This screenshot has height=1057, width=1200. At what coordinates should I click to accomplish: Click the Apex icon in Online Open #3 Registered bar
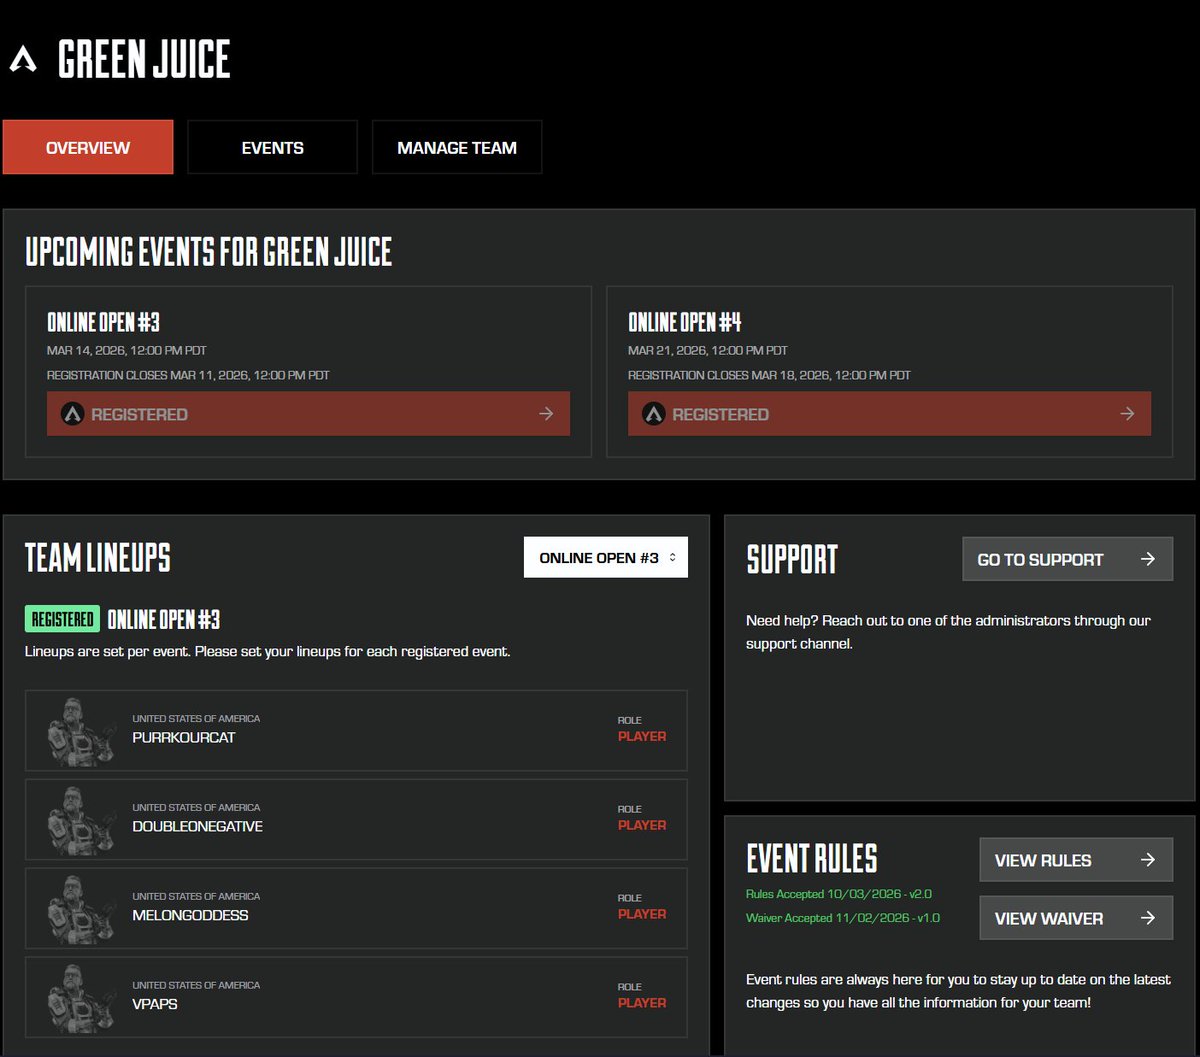click(72, 414)
